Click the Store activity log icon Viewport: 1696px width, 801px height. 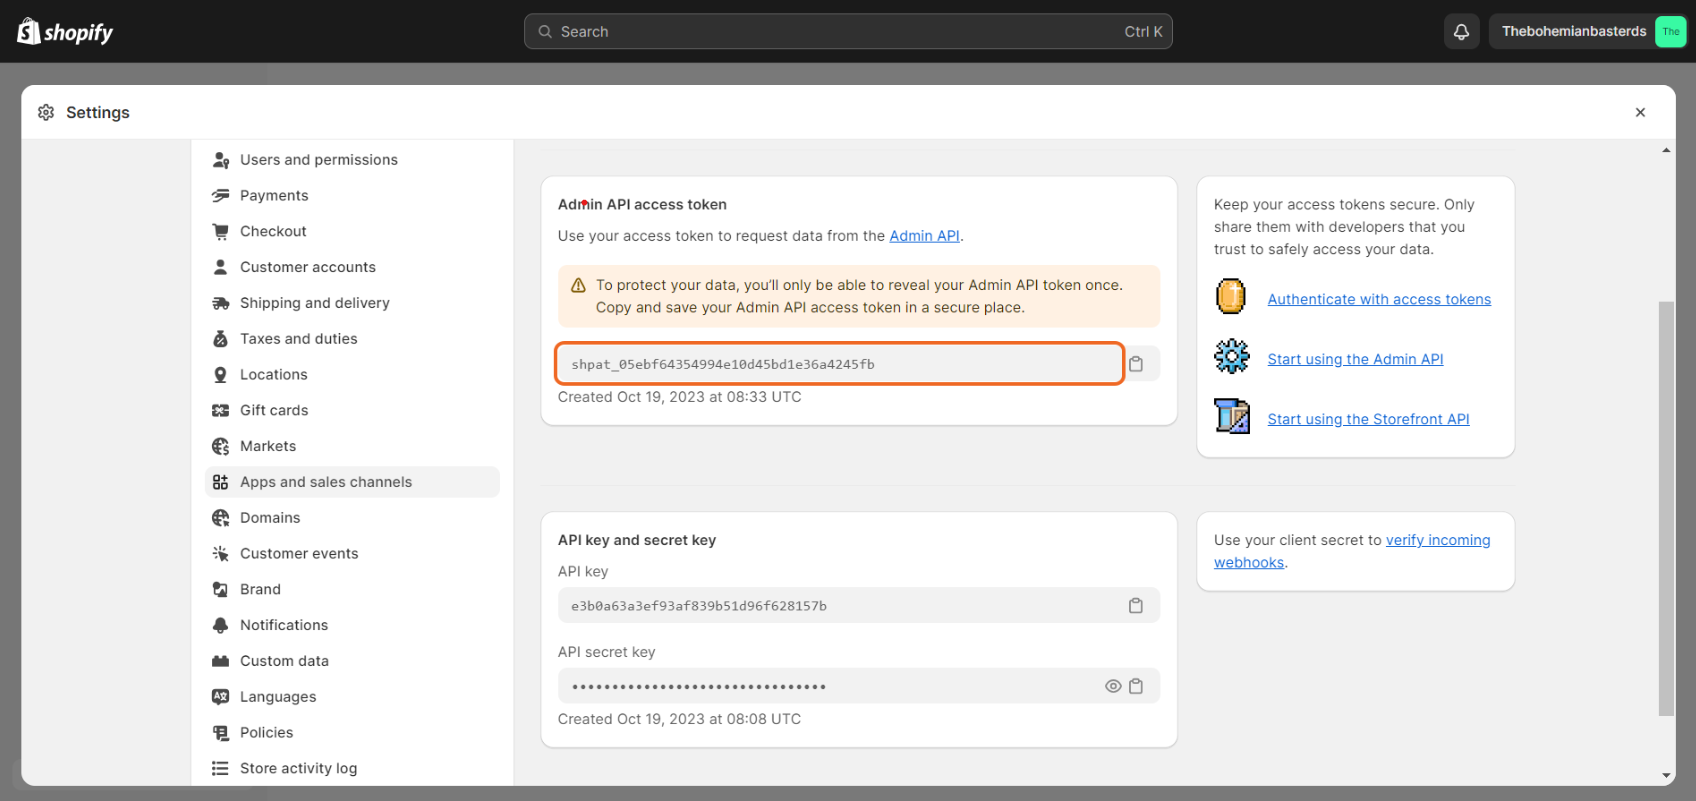[221, 768]
